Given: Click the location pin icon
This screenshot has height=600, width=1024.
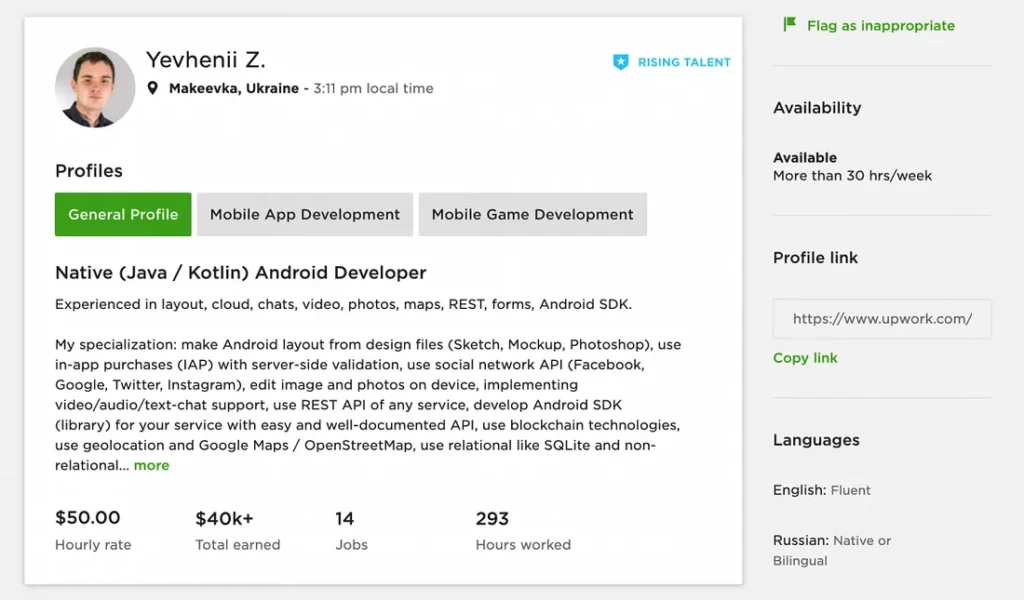Looking at the screenshot, I should click(x=153, y=88).
